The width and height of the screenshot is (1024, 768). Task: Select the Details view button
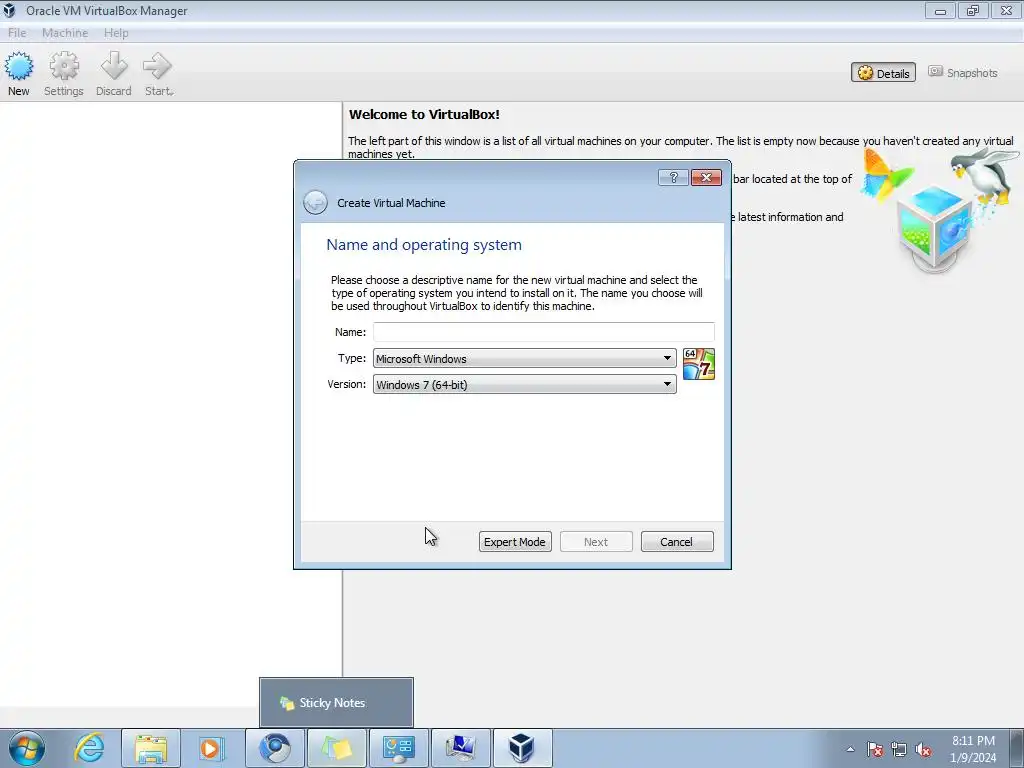[x=883, y=72]
